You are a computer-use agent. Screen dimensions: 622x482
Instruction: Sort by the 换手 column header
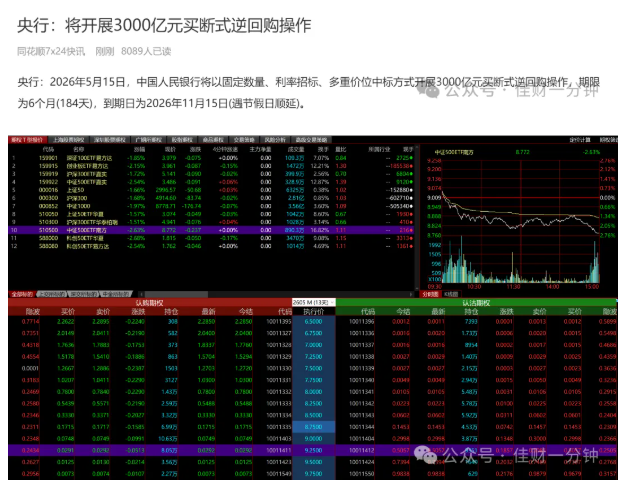(x=323, y=150)
